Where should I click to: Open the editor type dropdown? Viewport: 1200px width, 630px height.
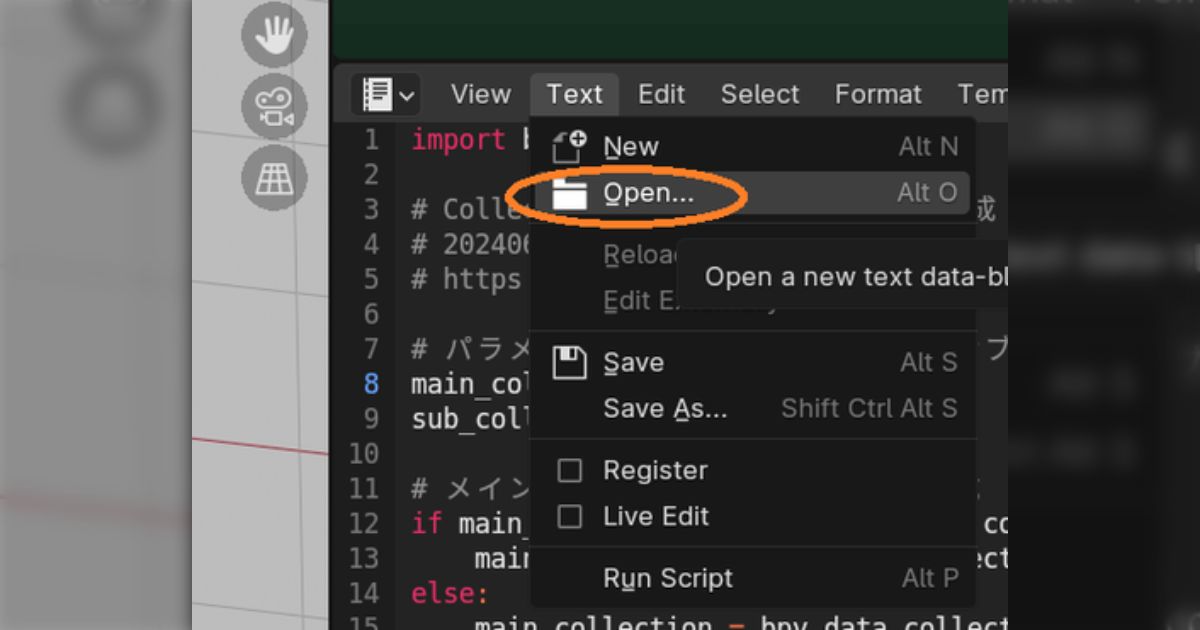pyautogui.click(x=386, y=95)
